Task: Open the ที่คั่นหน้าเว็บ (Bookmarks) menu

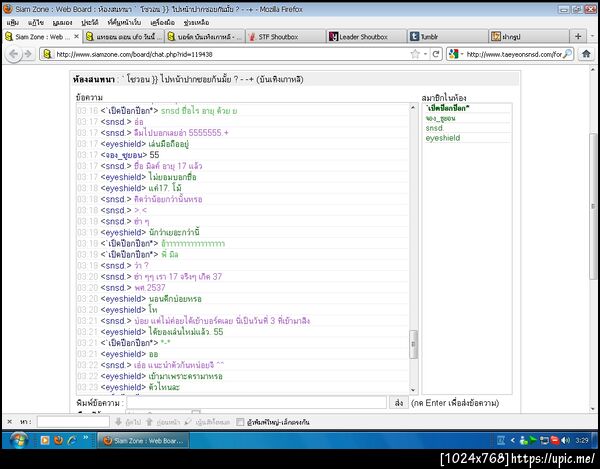Action: pyautogui.click(x=124, y=23)
